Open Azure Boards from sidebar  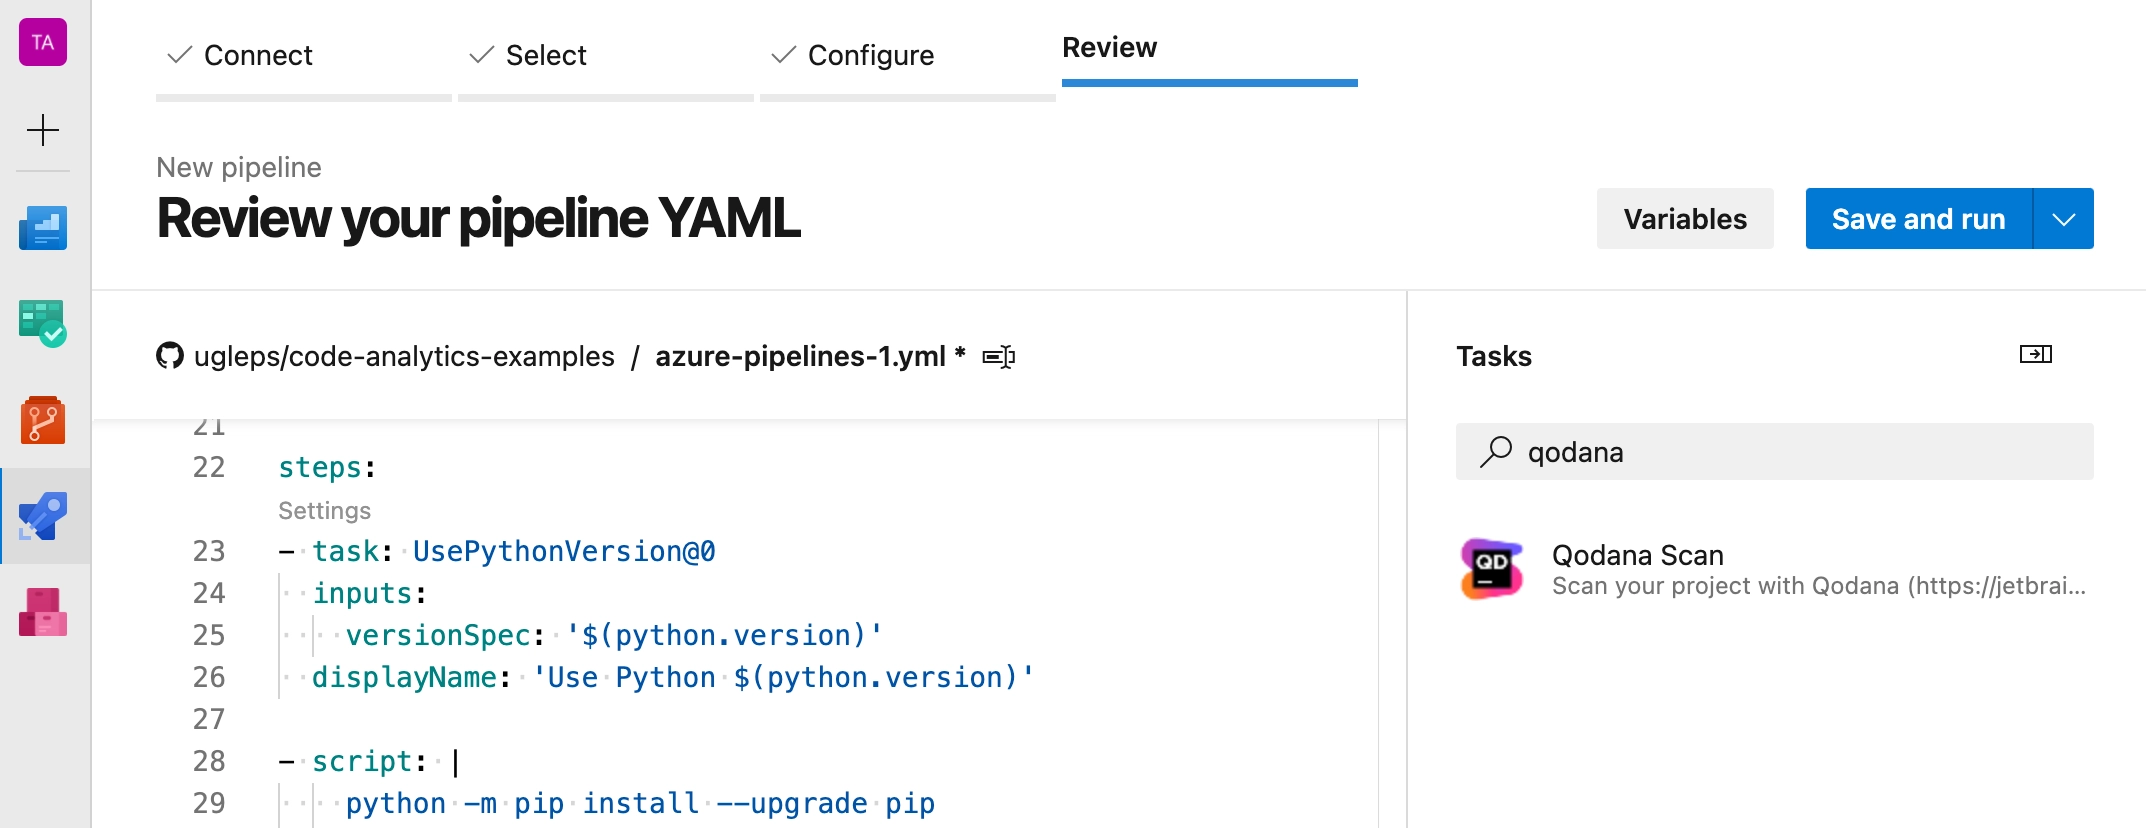(43, 228)
